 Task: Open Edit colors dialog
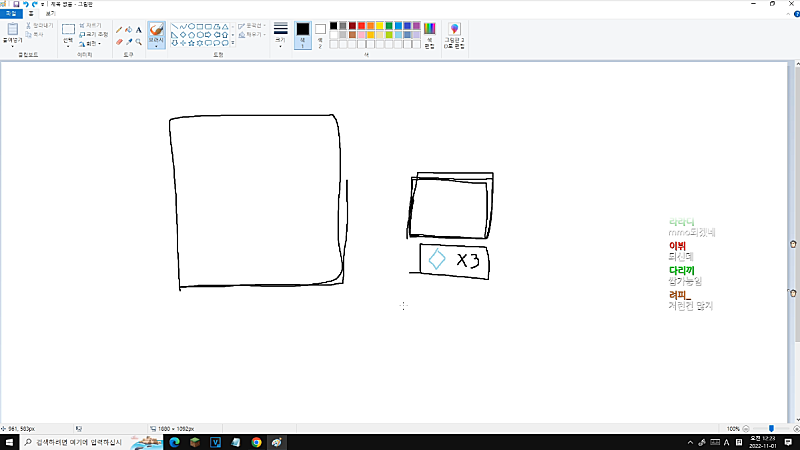coord(430,35)
